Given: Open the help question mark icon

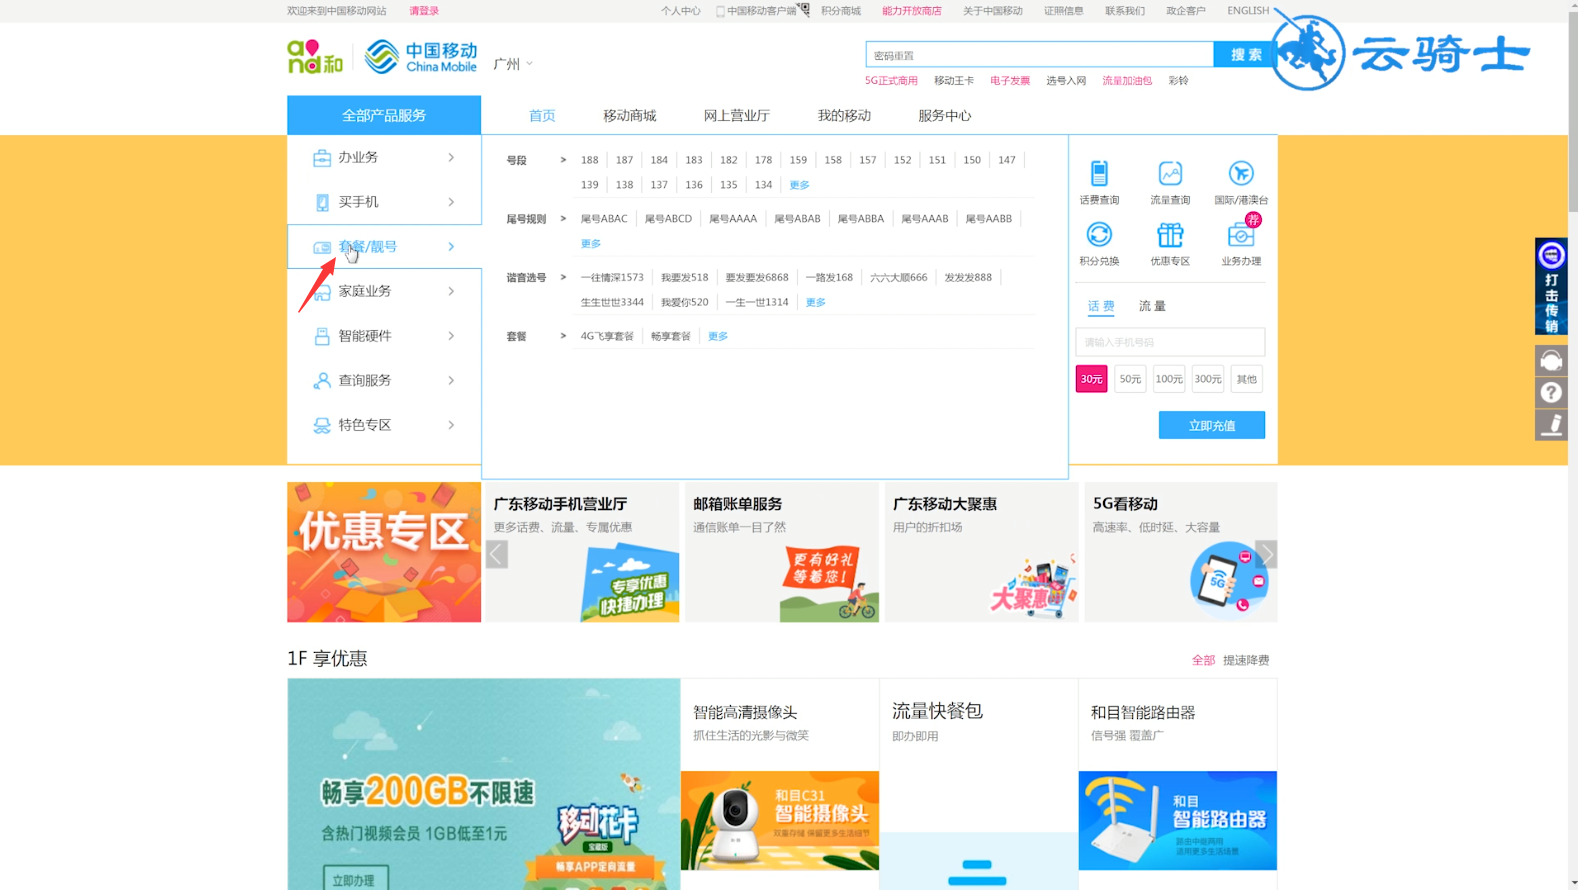Looking at the screenshot, I should [1551, 393].
